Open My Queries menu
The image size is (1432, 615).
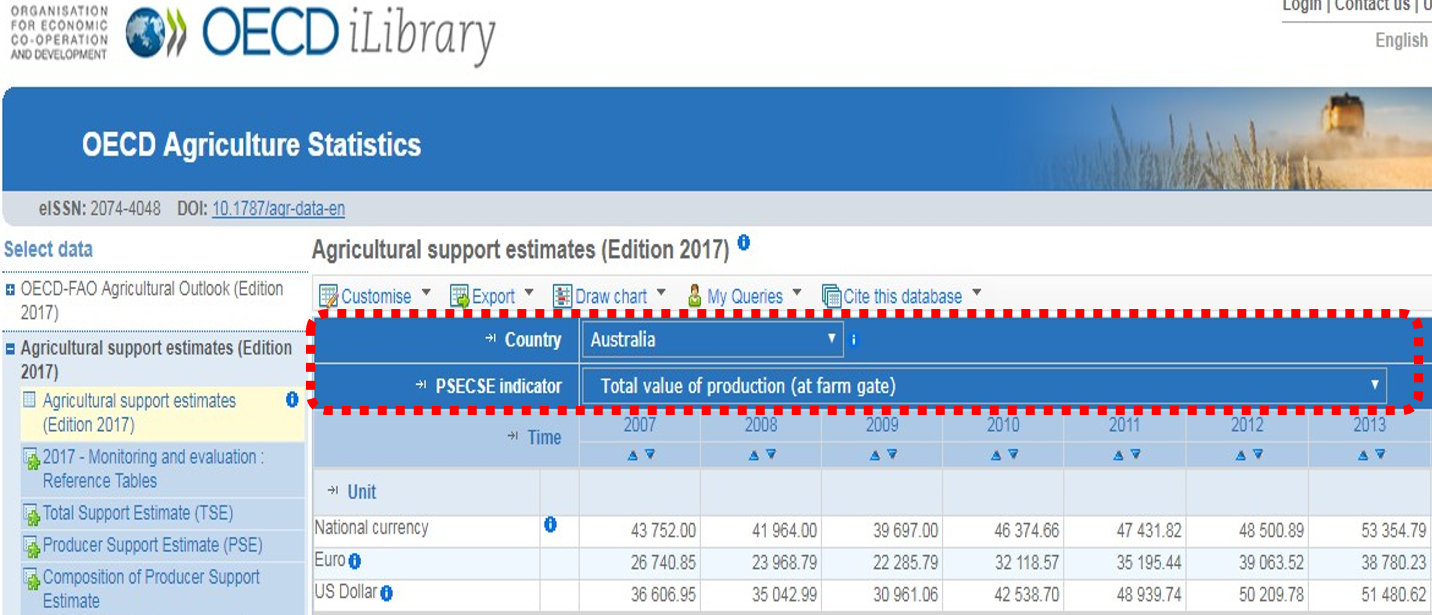(745, 297)
